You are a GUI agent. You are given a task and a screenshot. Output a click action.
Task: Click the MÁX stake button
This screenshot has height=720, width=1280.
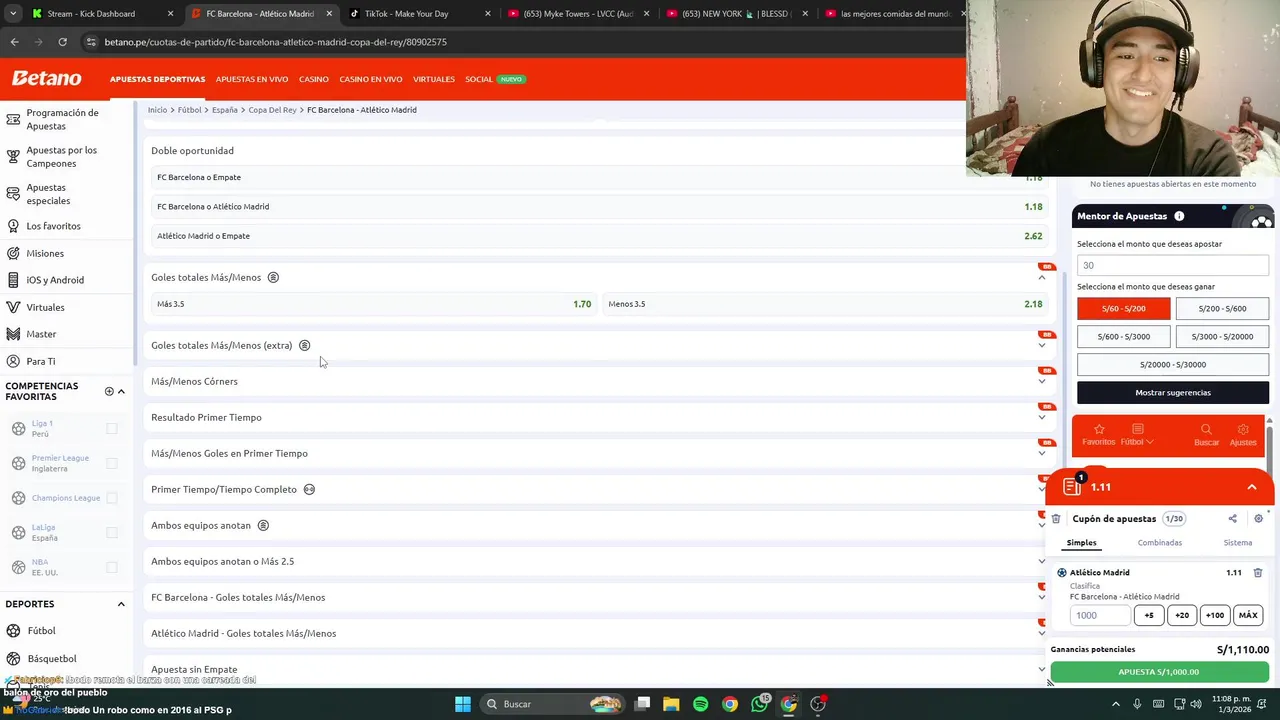point(1248,616)
